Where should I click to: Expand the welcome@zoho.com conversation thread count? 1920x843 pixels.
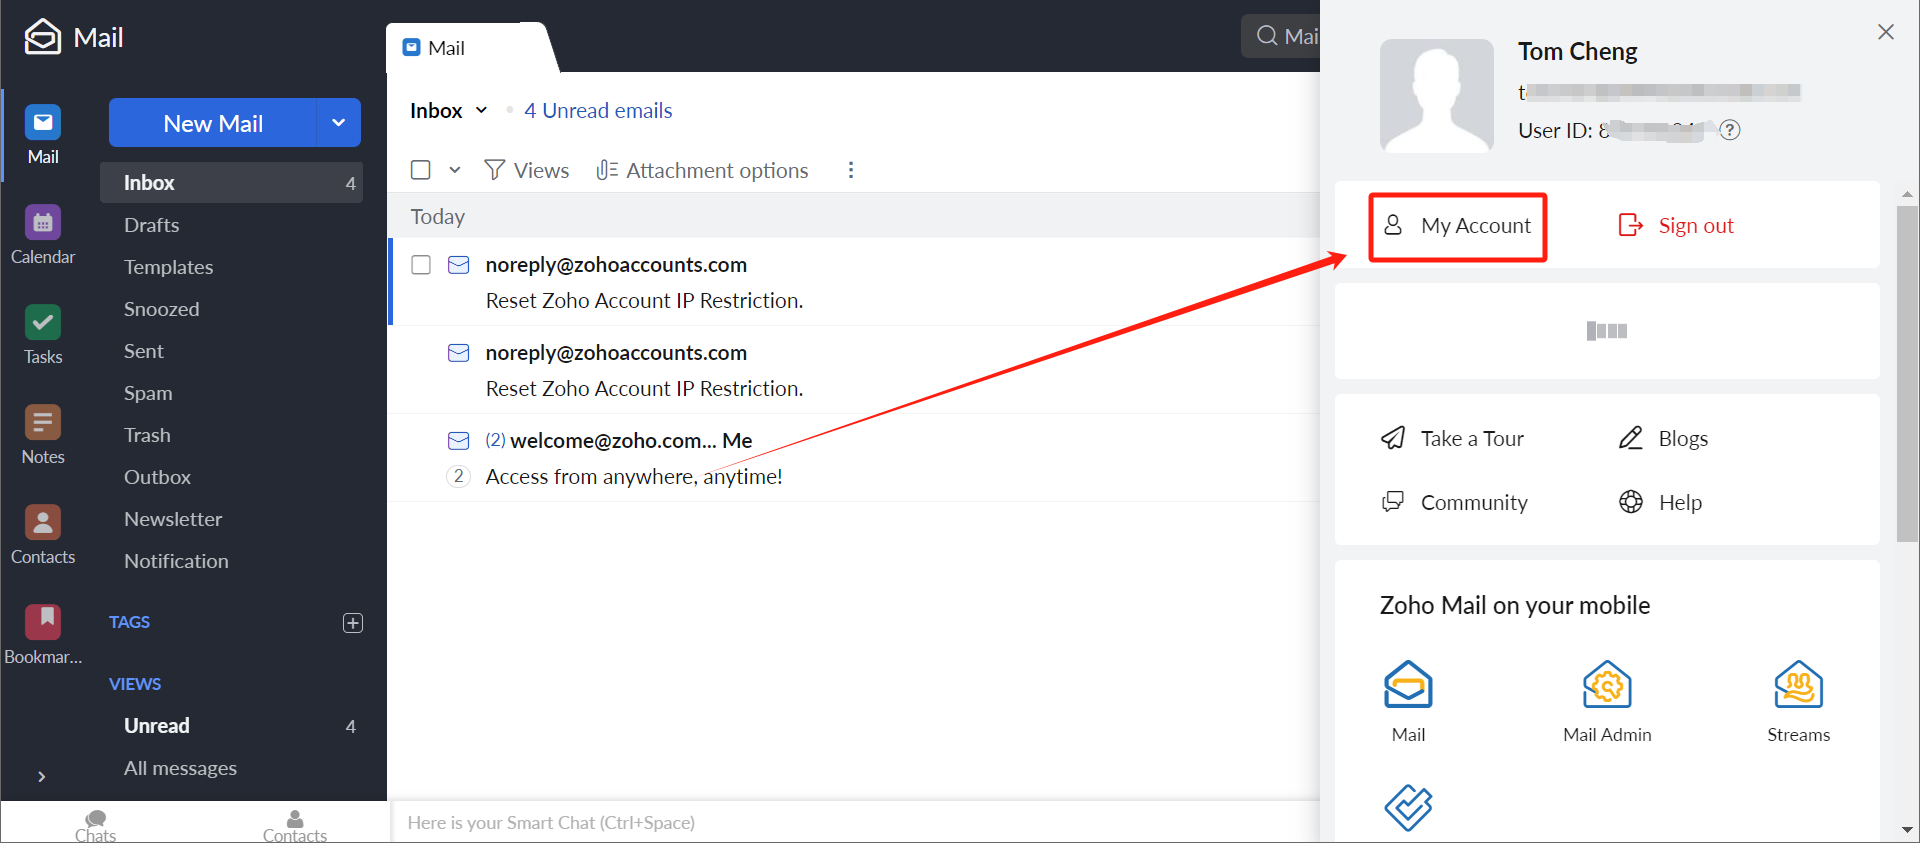(458, 476)
